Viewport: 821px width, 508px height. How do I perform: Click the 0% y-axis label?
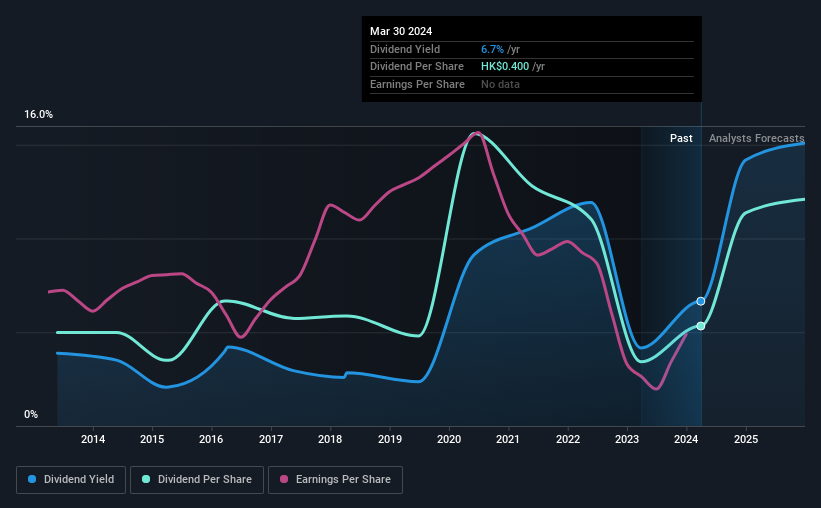click(x=31, y=414)
